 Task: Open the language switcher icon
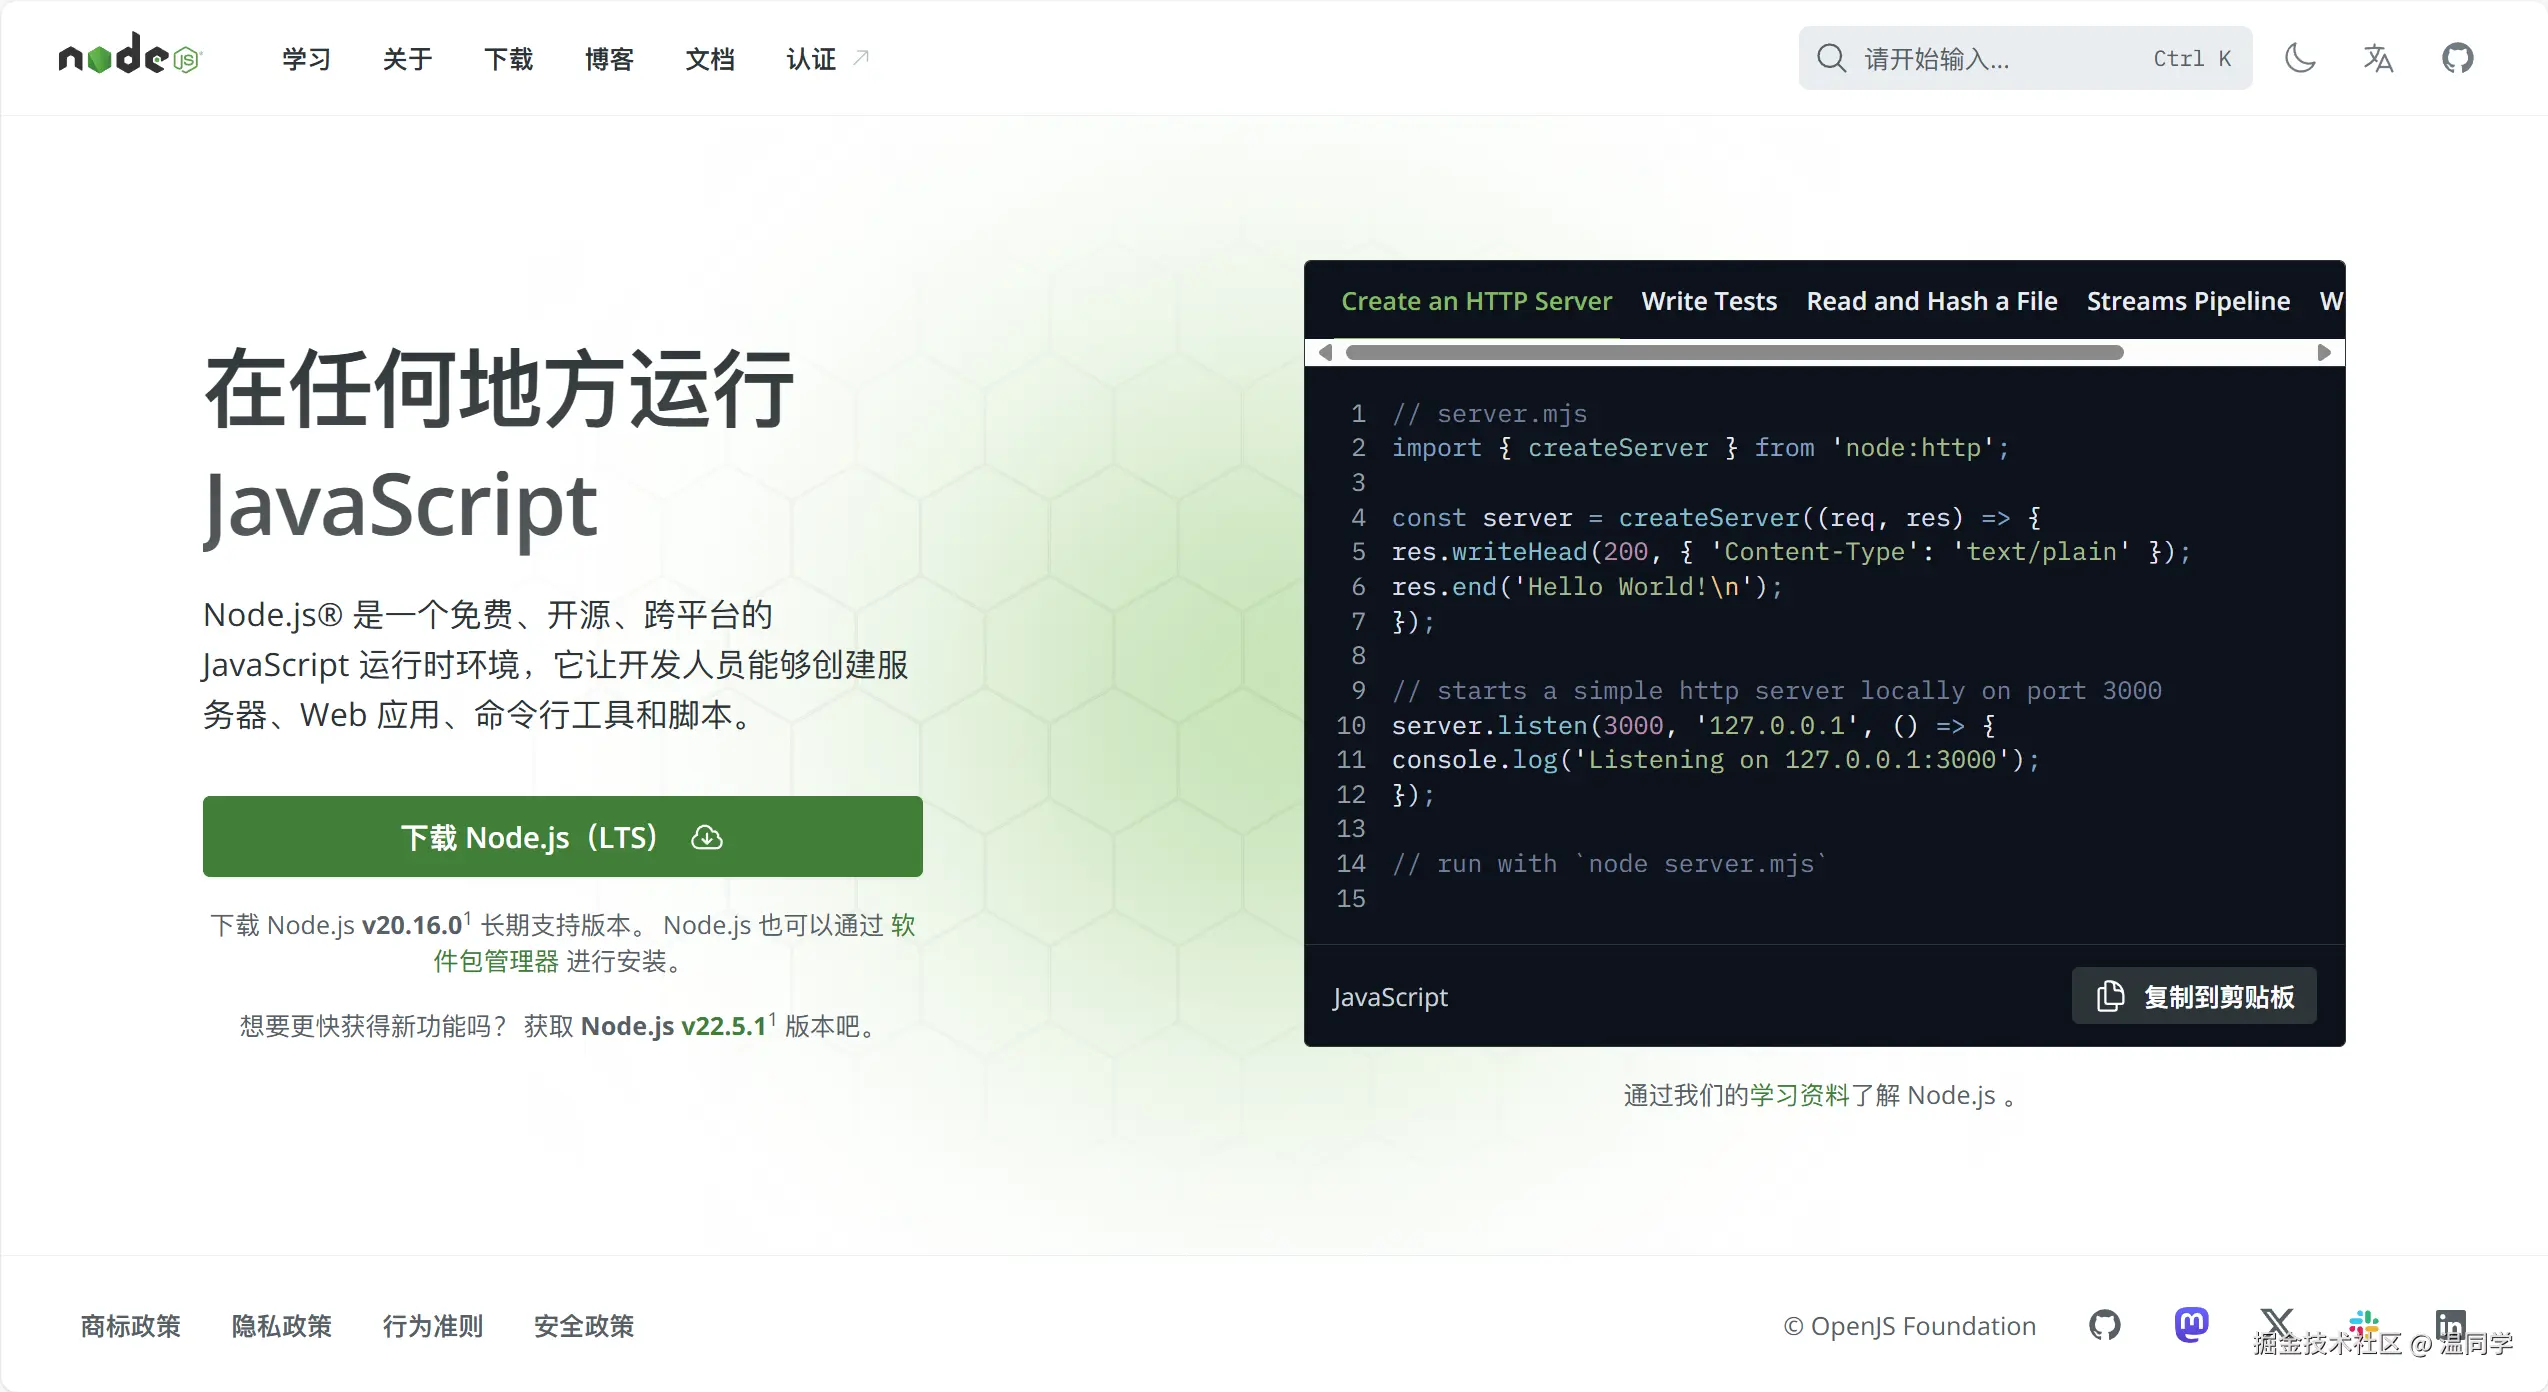pyautogui.click(x=2379, y=58)
